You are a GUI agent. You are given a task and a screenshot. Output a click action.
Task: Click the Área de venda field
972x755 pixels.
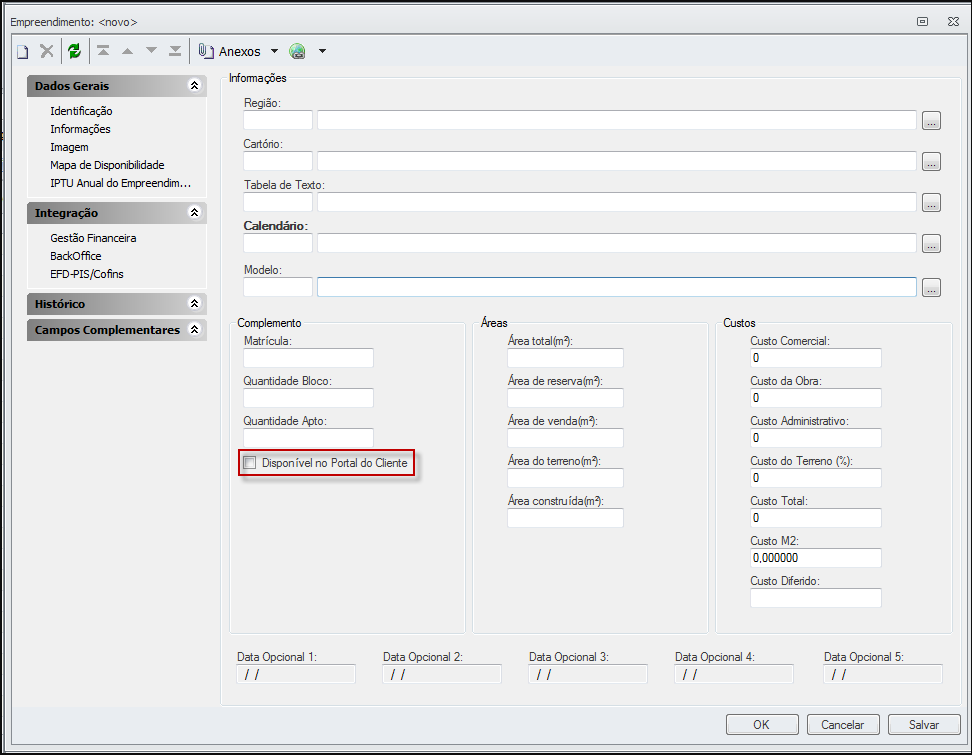coord(565,438)
